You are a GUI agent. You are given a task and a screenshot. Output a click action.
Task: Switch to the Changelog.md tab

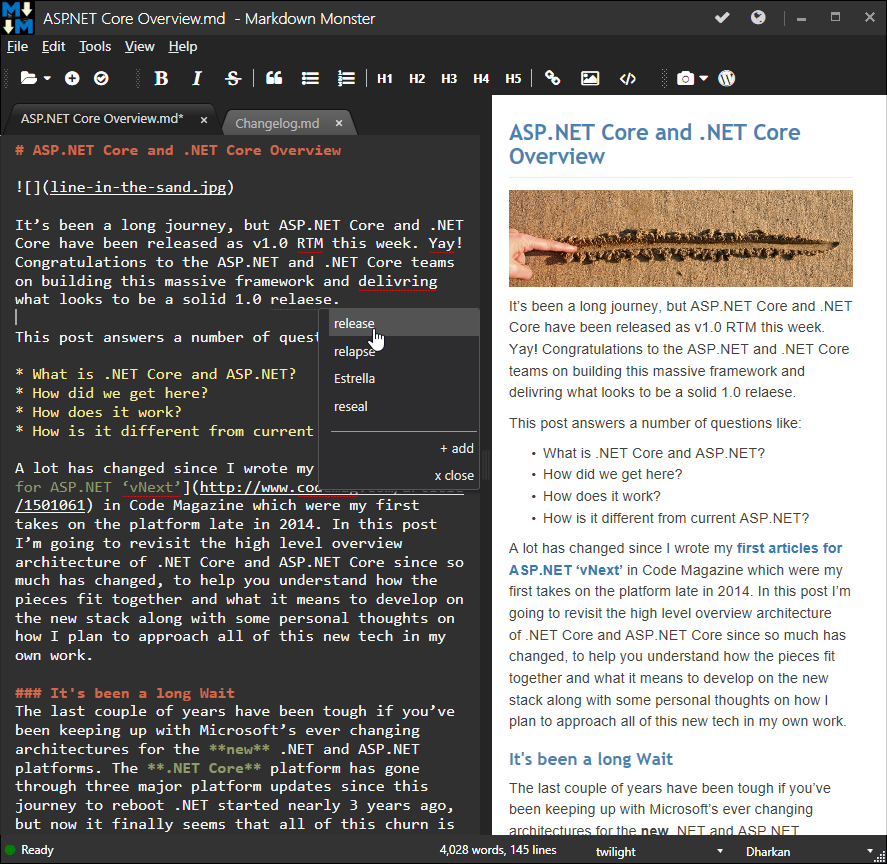pos(277,123)
